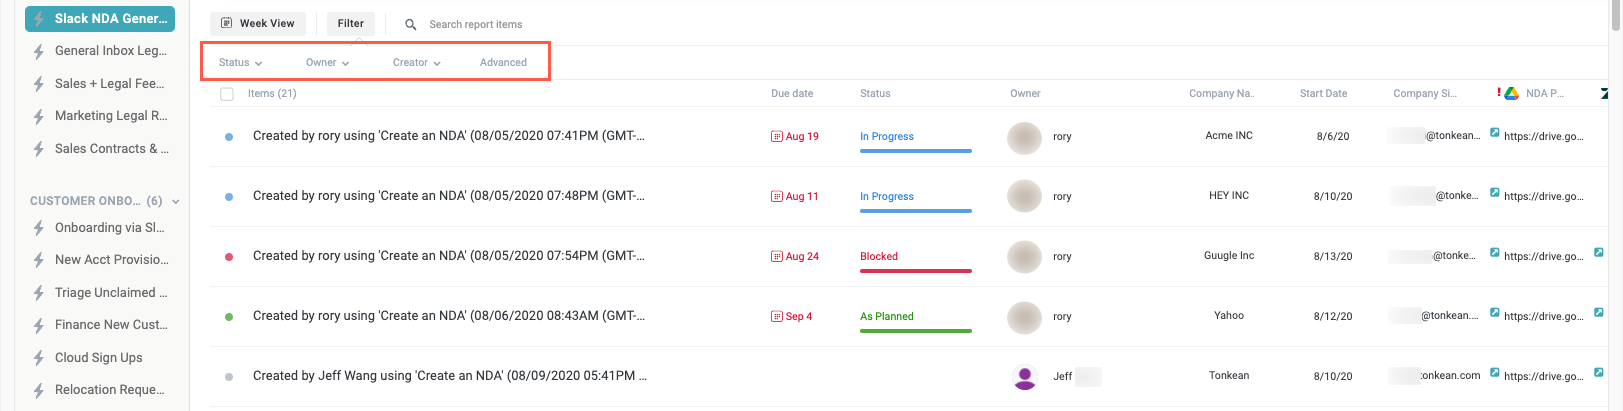The image size is (1623, 411).
Task: Click the calendar icon beside Sep 4
Action: click(x=776, y=316)
